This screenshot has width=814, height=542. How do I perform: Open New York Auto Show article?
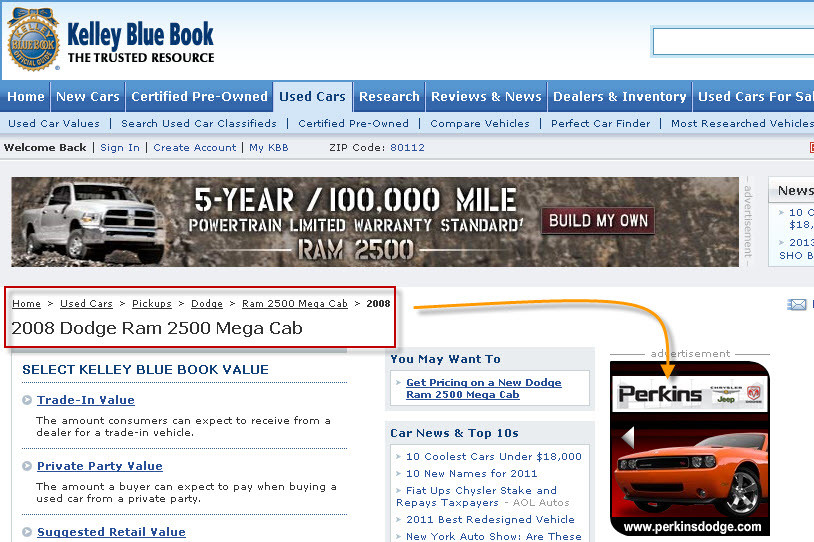494,536
